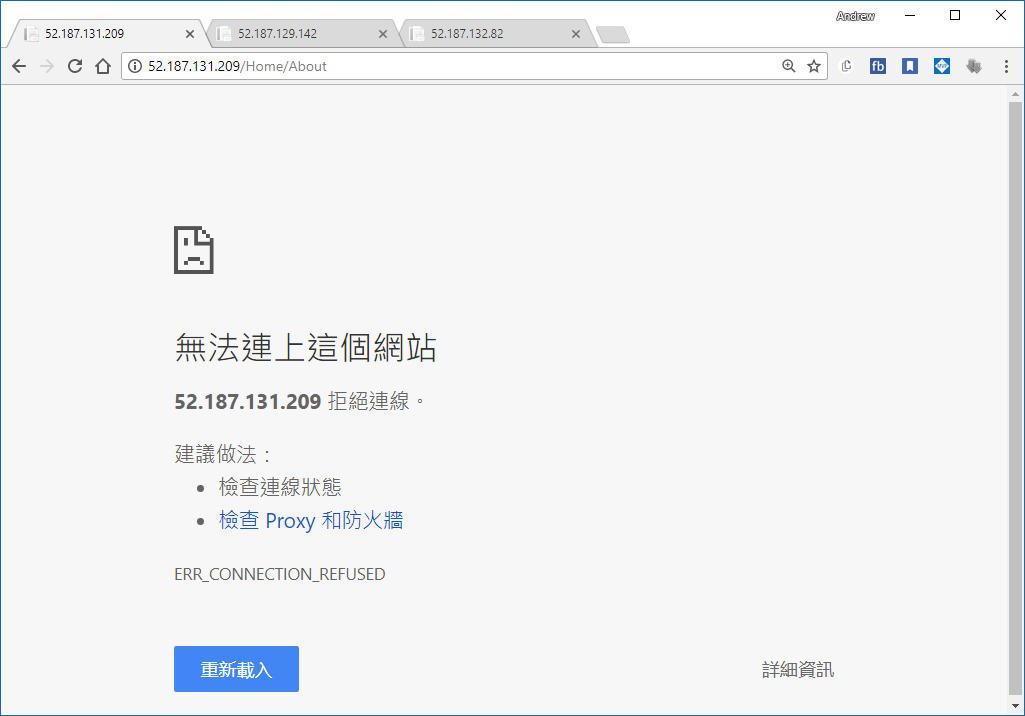Reload the page using the toolbar icon

point(74,66)
